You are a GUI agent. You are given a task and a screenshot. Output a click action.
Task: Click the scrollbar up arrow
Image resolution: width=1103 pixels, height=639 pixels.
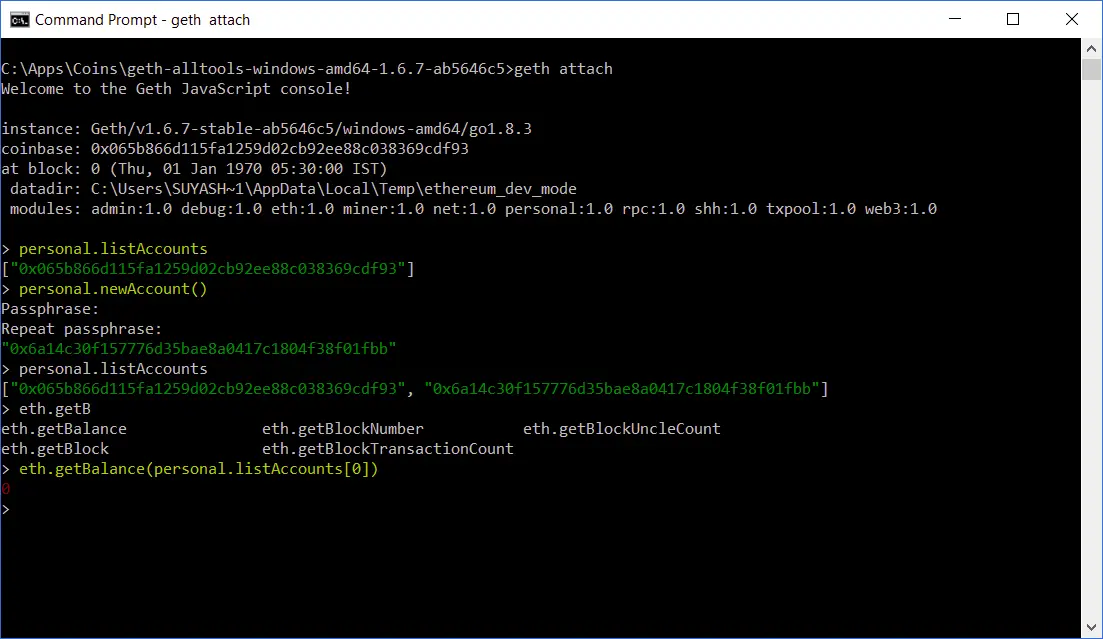tap(1091, 49)
